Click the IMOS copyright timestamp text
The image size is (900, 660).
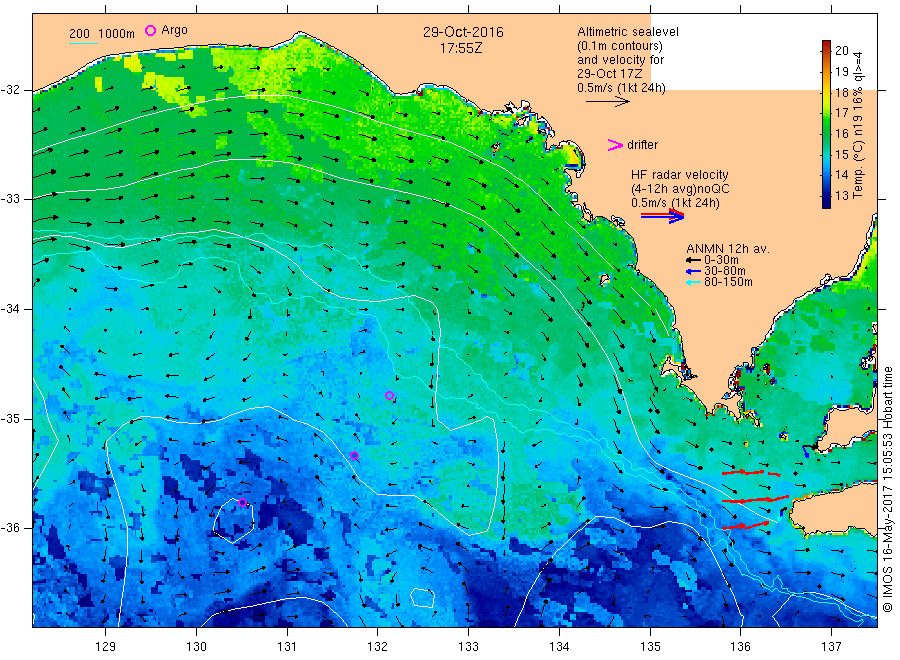[888, 489]
